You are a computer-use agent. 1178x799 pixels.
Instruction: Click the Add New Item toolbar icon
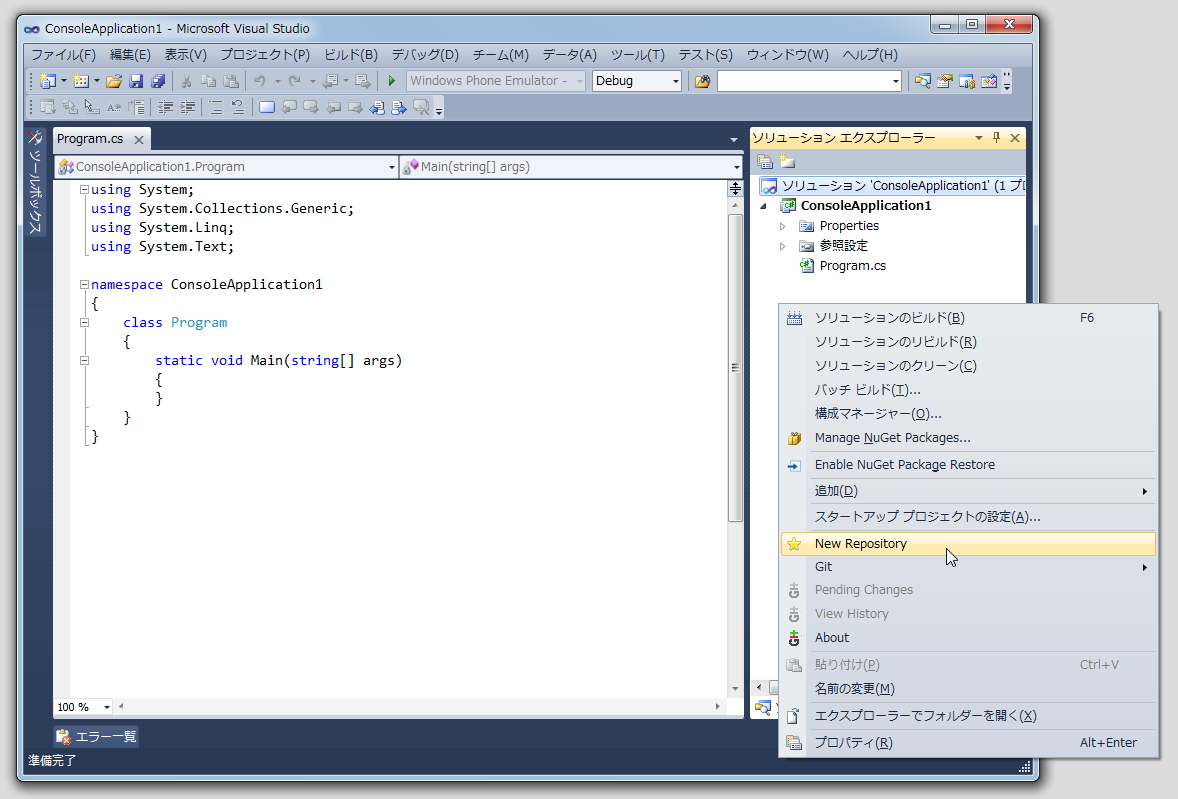click(80, 81)
